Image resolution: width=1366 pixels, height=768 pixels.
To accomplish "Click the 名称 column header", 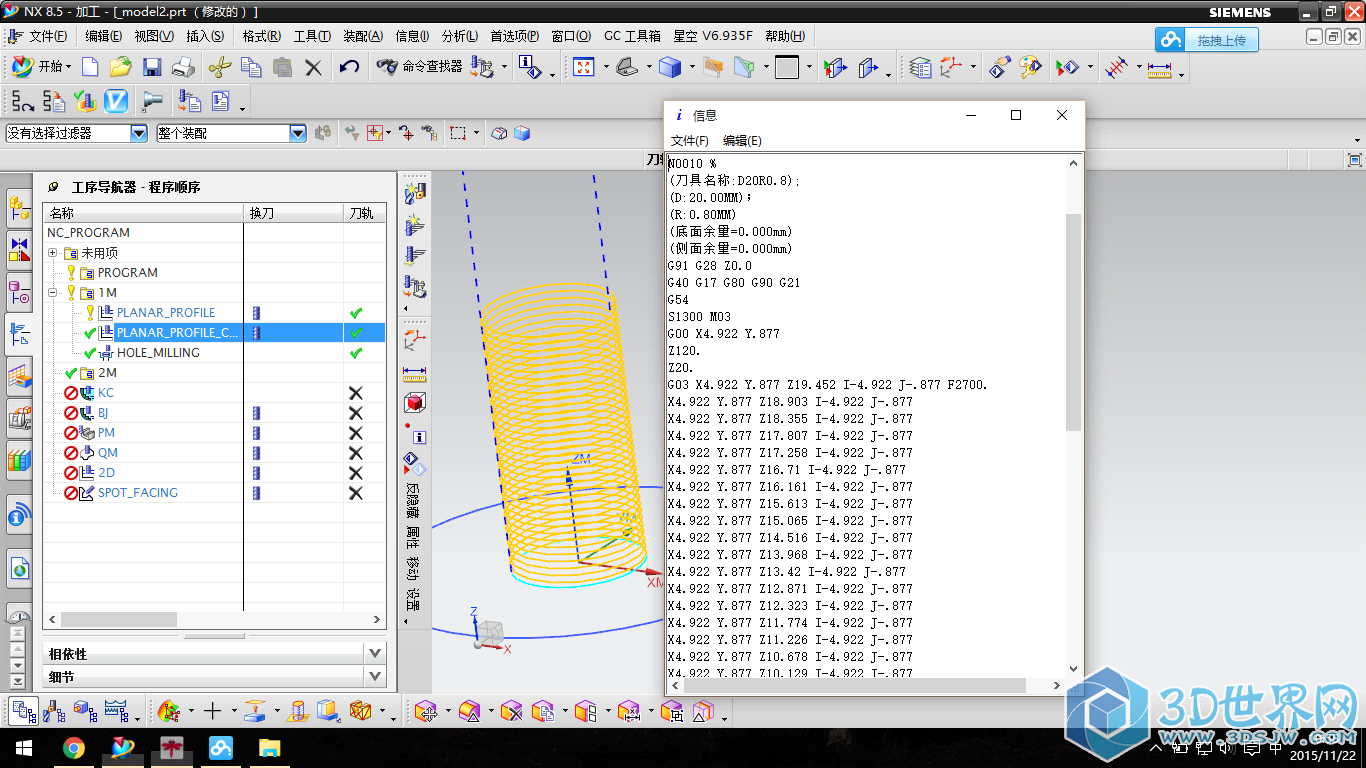I will [x=143, y=213].
